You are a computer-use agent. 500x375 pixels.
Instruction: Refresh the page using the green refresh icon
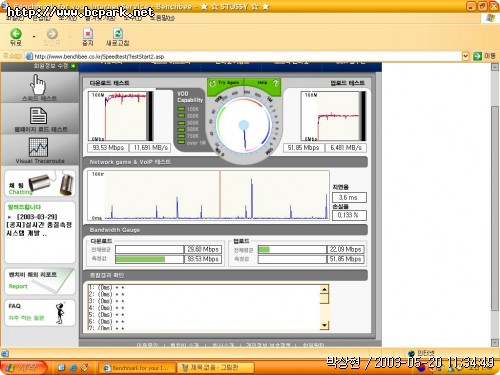click(118, 34)
